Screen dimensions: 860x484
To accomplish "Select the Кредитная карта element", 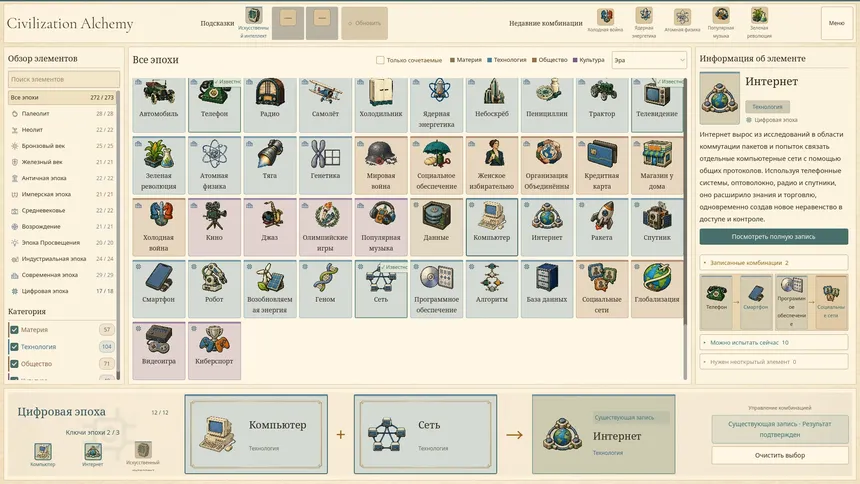I will coord(602,166).
